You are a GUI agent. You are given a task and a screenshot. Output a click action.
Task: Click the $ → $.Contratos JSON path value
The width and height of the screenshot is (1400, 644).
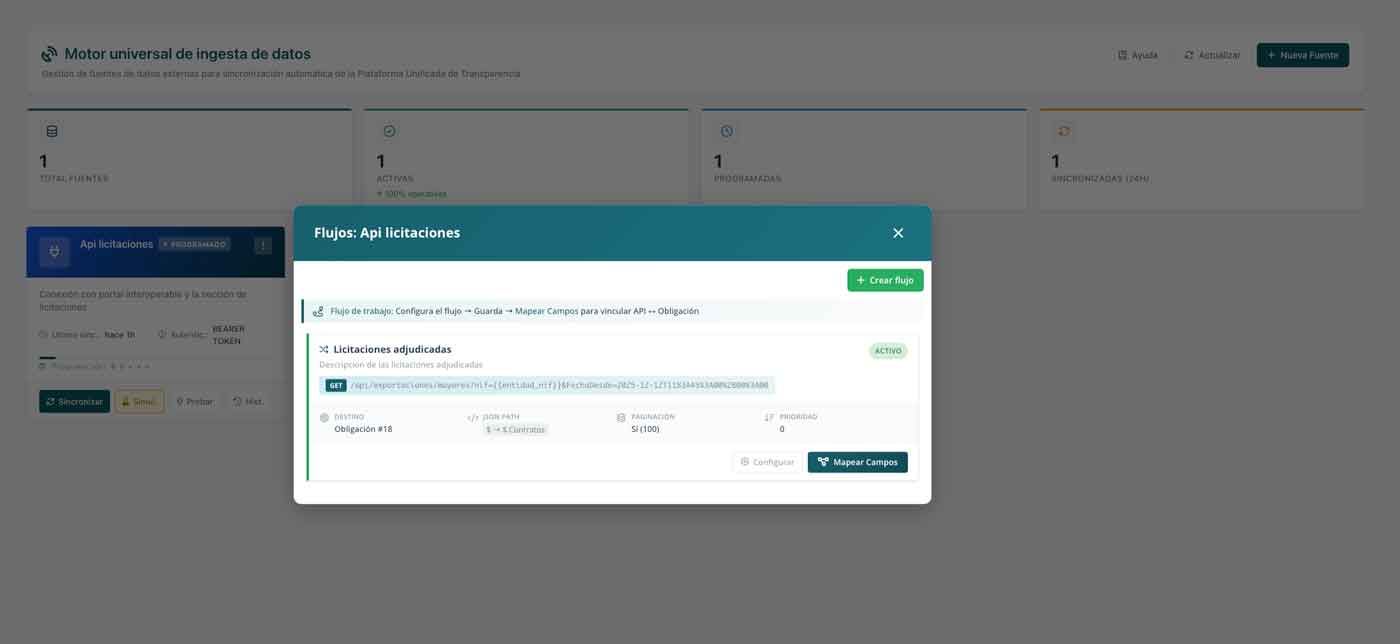point(516,430)
